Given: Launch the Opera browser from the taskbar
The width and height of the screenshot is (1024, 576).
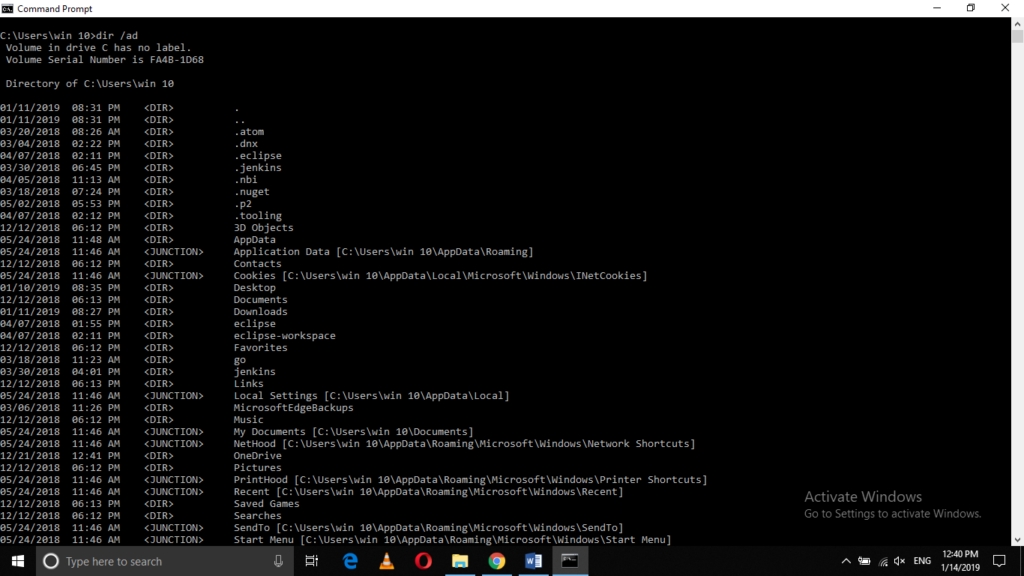Looking at the screenshot, I should point(423,561).
